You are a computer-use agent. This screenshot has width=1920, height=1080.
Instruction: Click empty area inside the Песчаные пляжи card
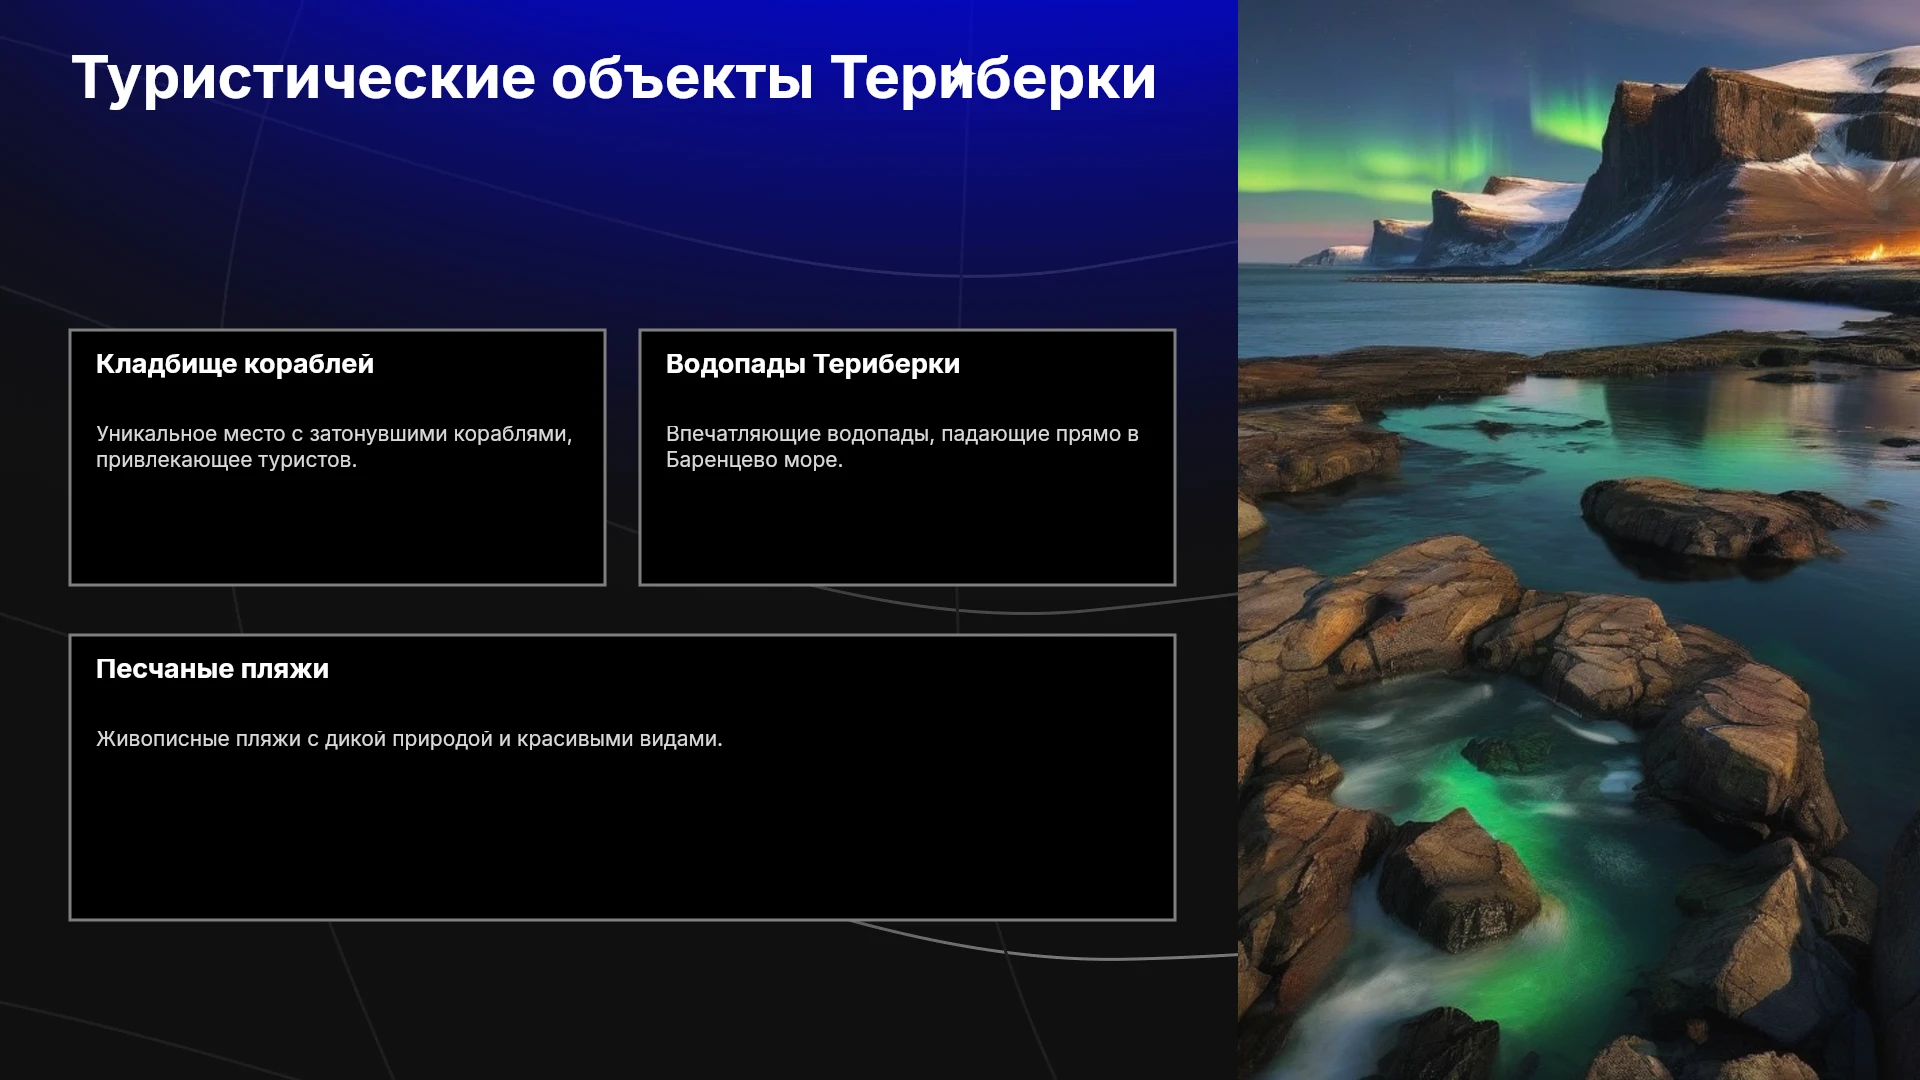622,840
